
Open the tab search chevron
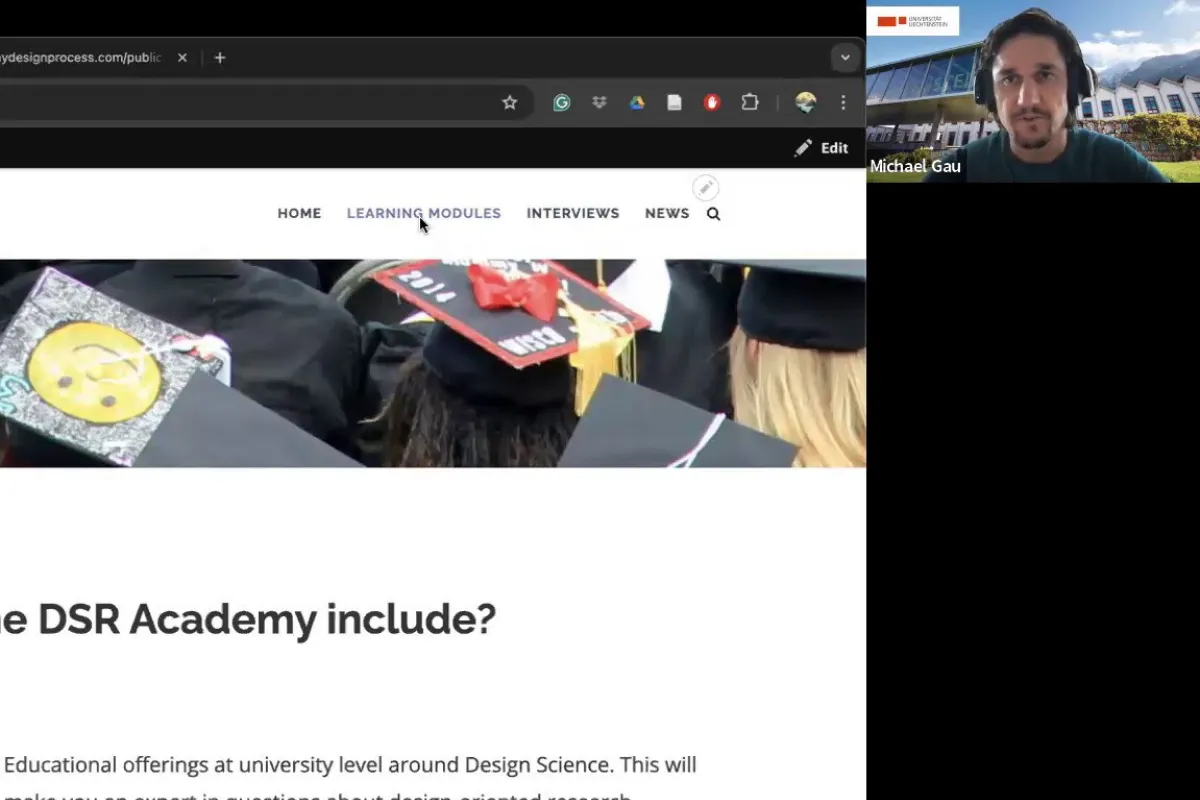845,57
